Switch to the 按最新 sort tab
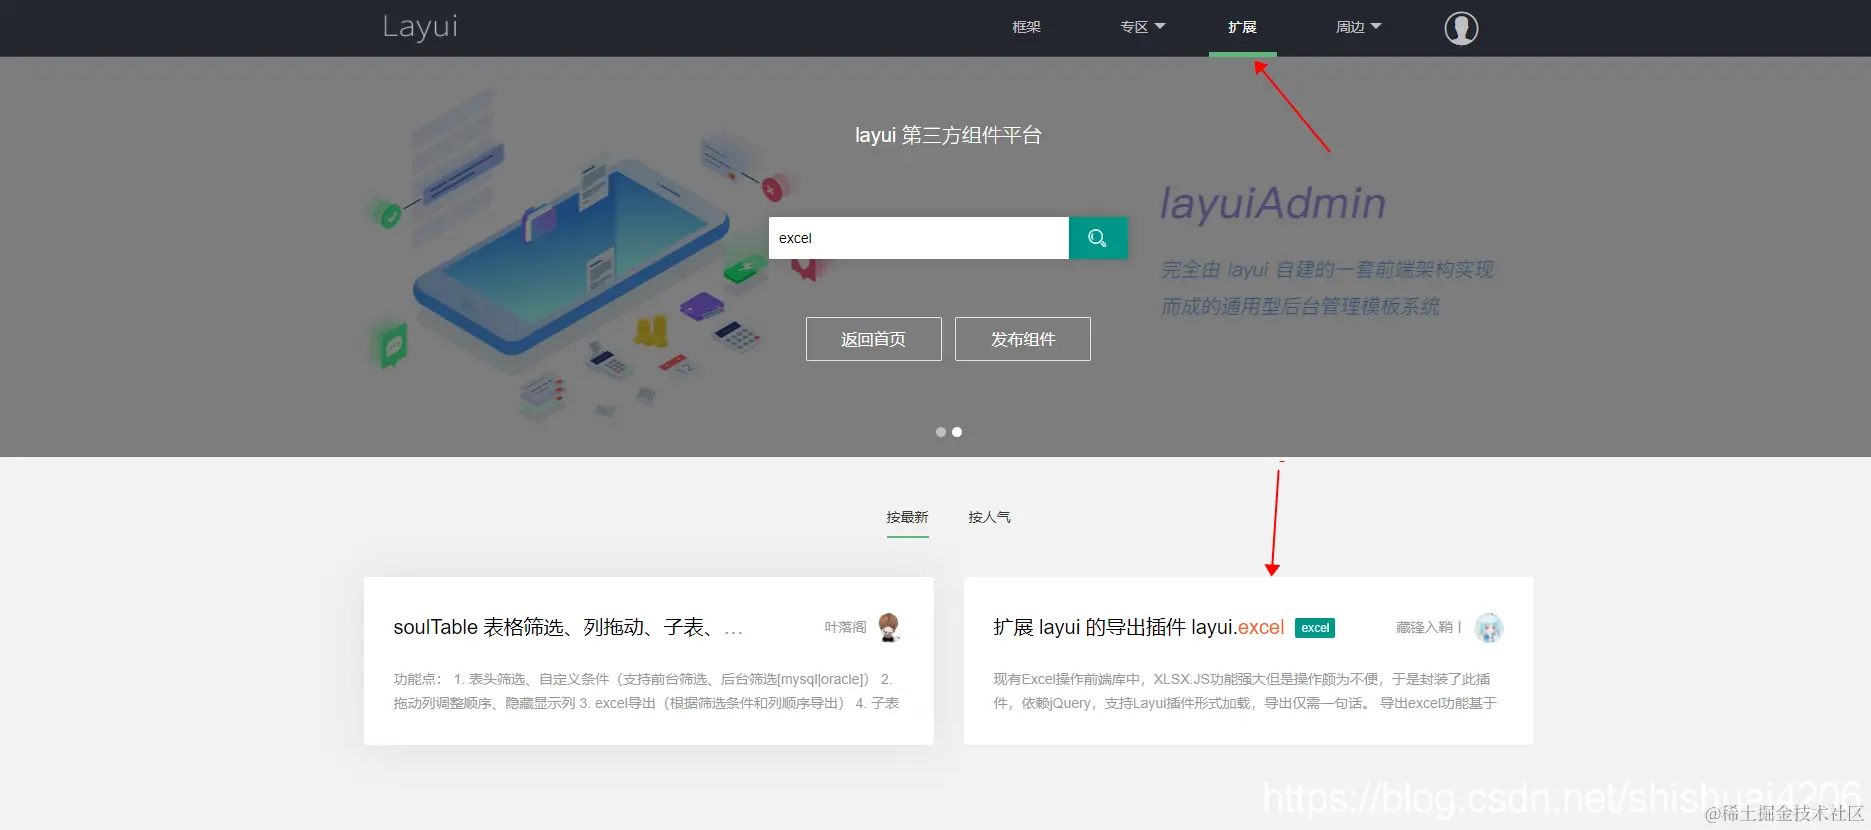The height and width of the screenshot is (830, 1871). tap(907, 518)
